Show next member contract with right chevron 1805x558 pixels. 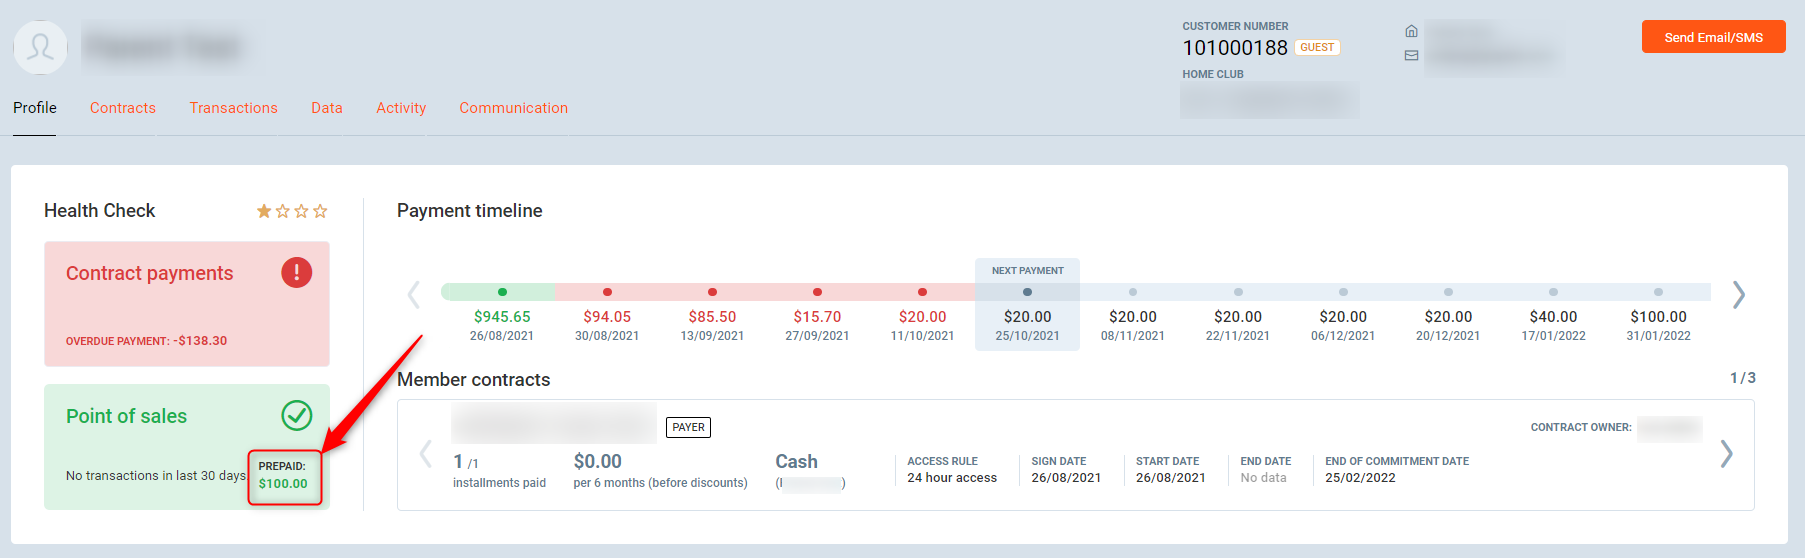coord(1726,454)
